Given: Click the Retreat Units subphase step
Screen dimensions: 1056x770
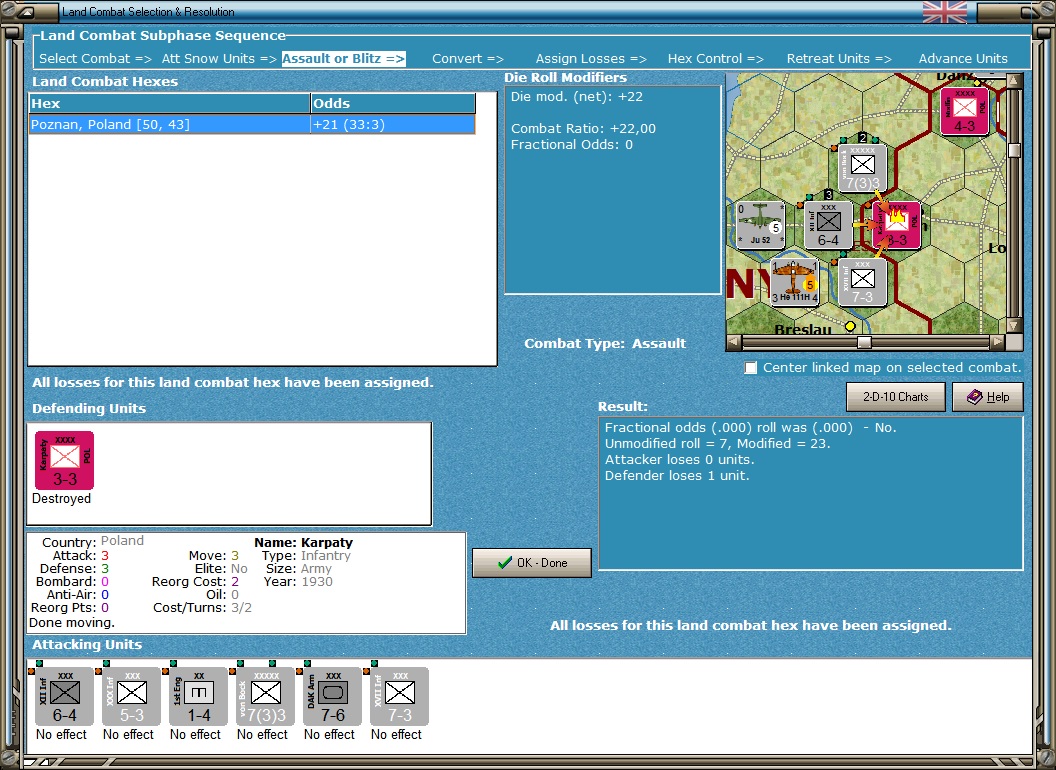Looking at the screenshot, I should click(839, 59).
